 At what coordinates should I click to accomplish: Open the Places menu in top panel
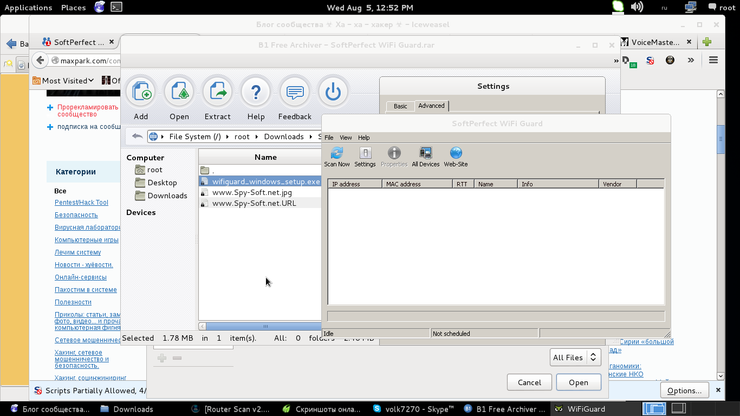click(x=73, y=7)
